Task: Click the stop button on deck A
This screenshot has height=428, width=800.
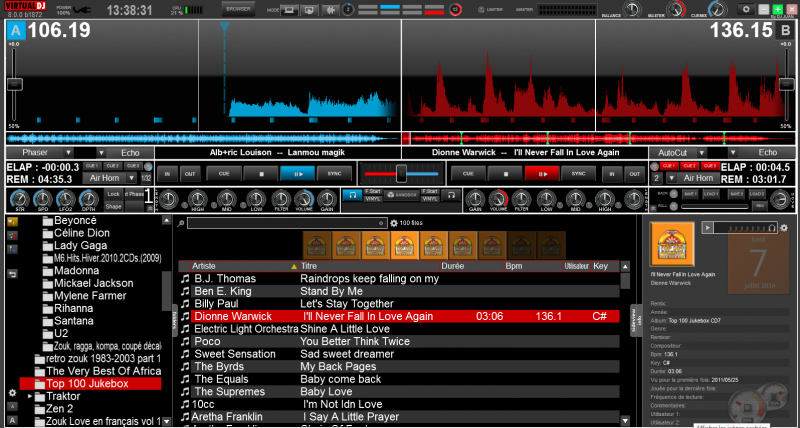Action: pyautogui.click(x=261, y=172)
